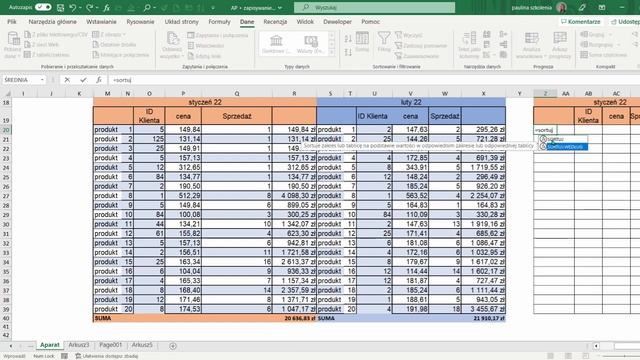The height and width of the screenshot is (360, 640).
Task: Open the Page001 sheet tab
Action: [x=111, y=345]
